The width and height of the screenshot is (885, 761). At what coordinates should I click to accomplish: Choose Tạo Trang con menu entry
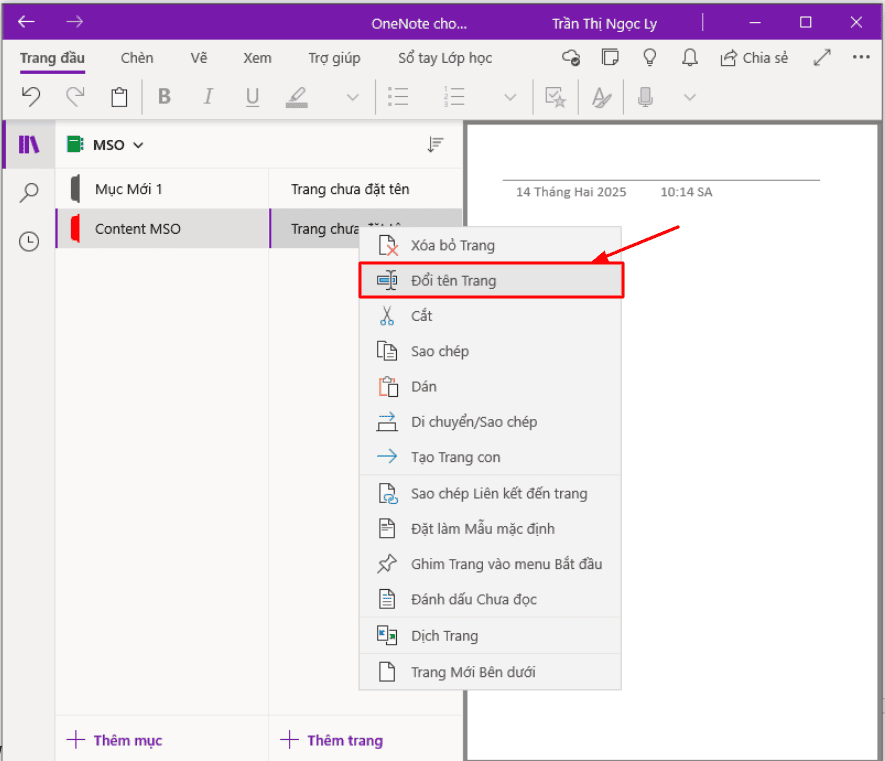point(490,457)
